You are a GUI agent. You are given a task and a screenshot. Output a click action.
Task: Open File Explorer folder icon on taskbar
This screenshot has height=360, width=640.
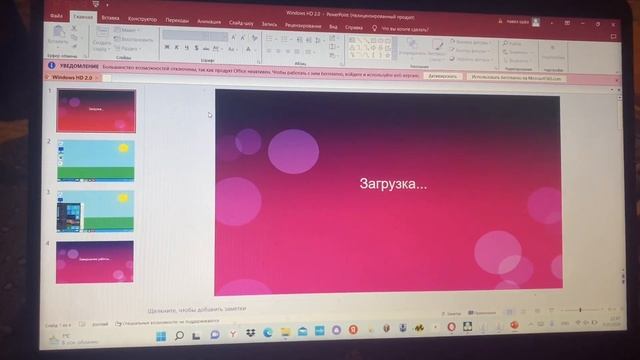(x=285, y=332)
